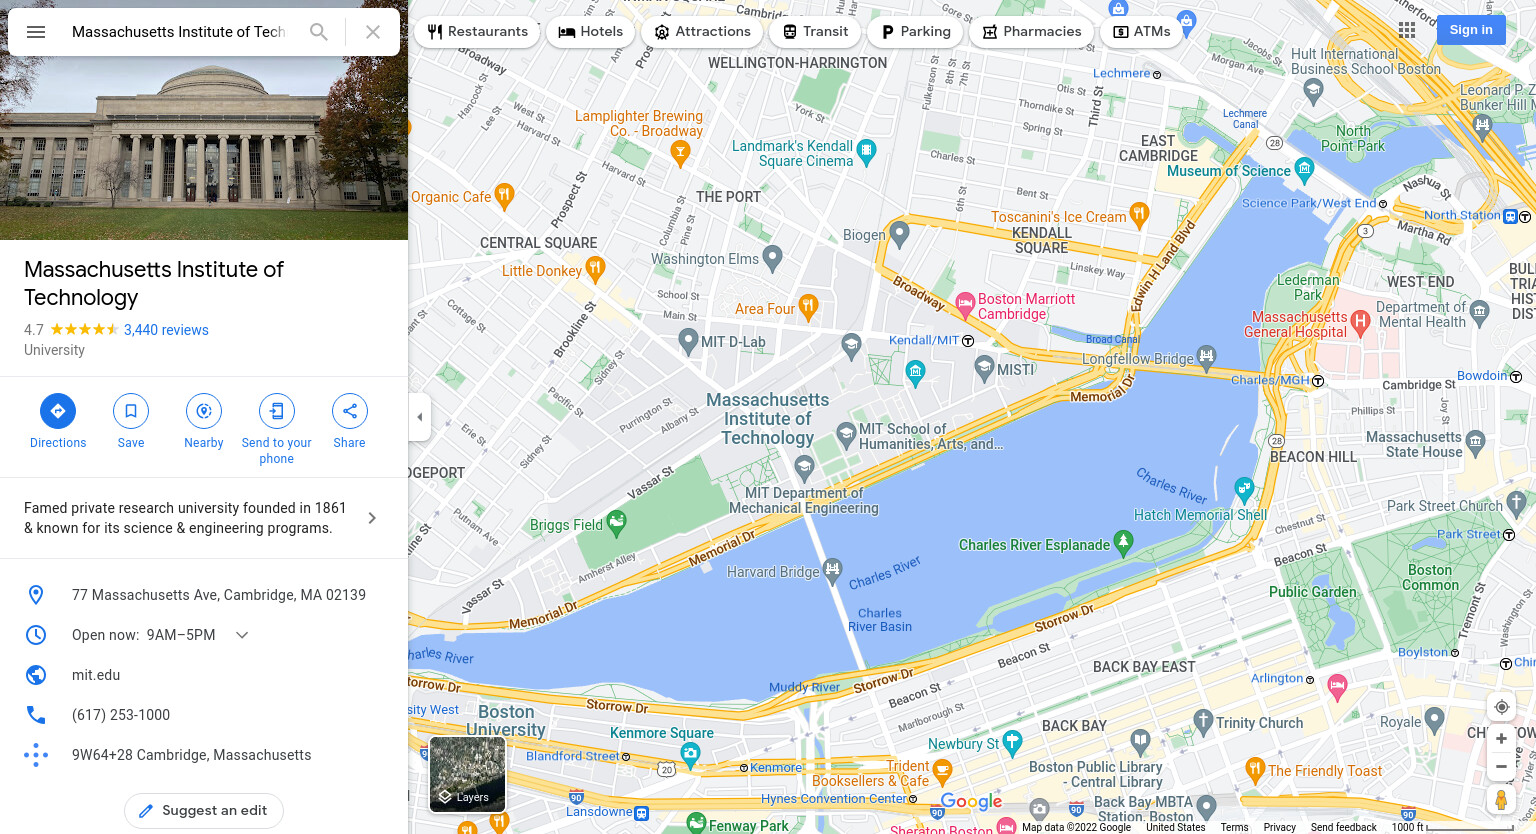Share this MIT place
Screen dimensions: 1536x834
350,421
